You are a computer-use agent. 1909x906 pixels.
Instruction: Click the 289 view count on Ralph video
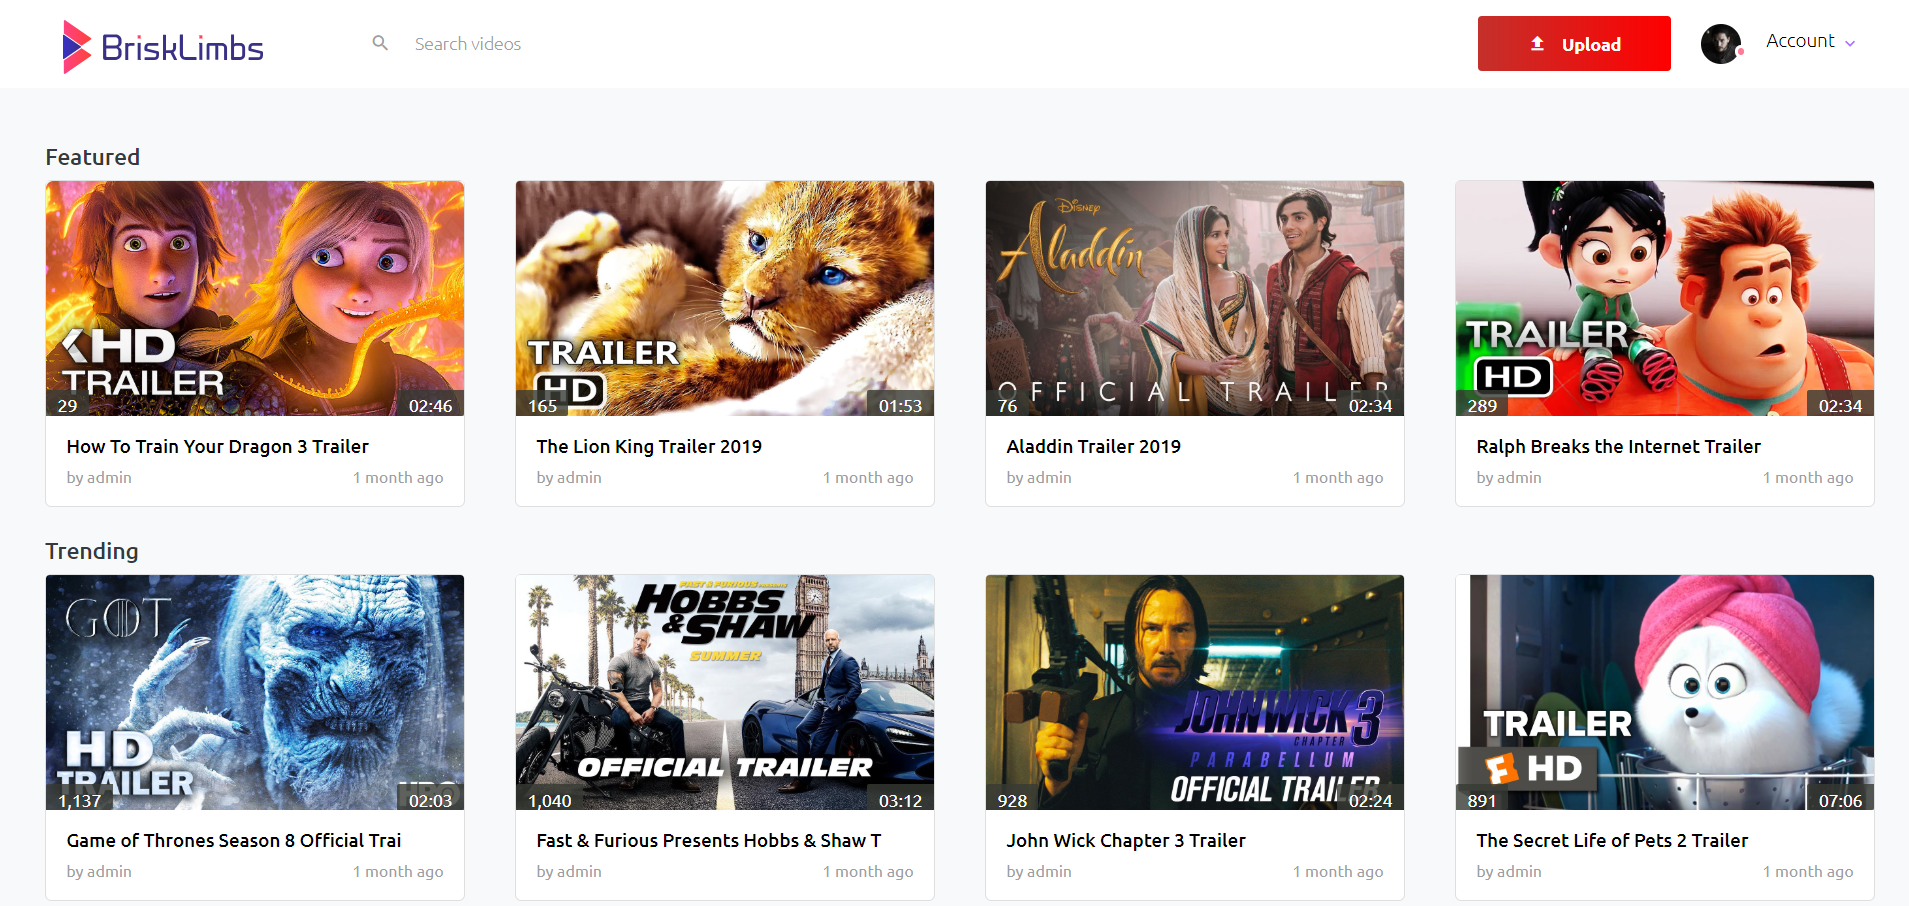pyautogui.click(x=1482, y=405)
